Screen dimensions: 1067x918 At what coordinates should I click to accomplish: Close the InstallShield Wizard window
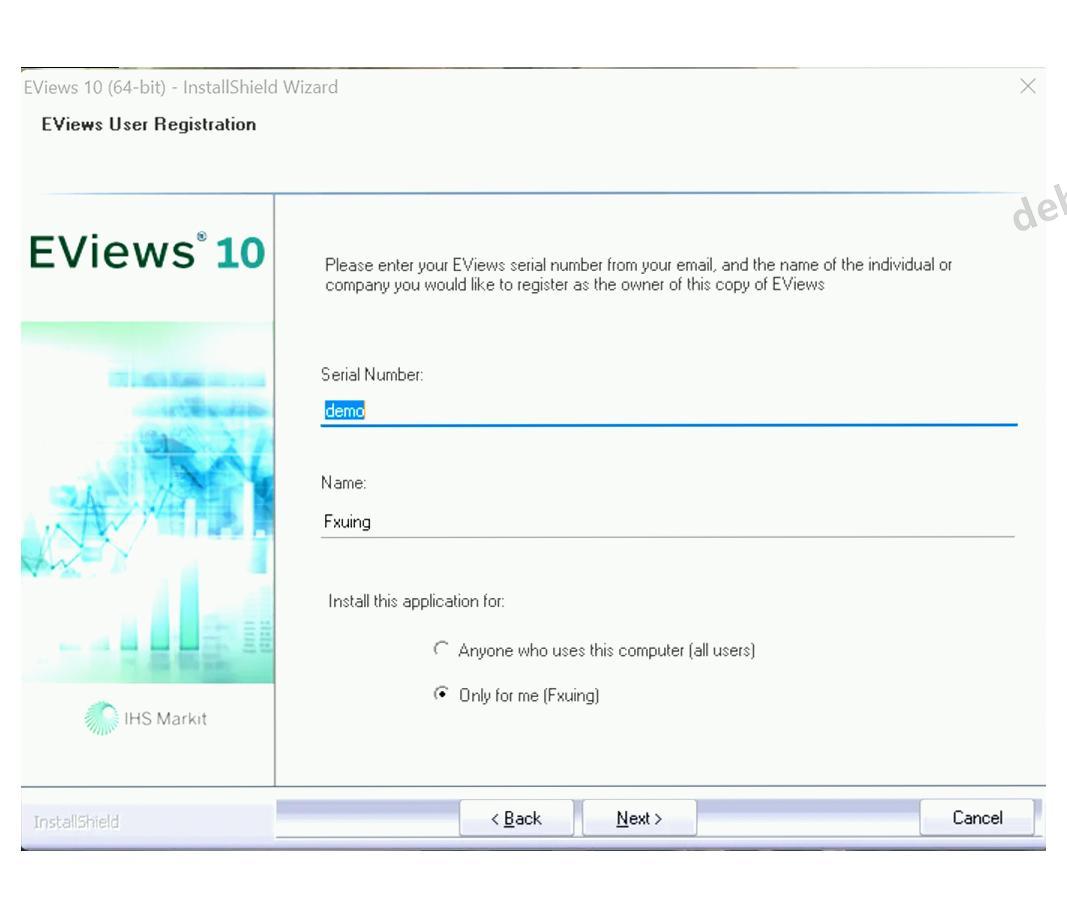[x=1028, y=86]
